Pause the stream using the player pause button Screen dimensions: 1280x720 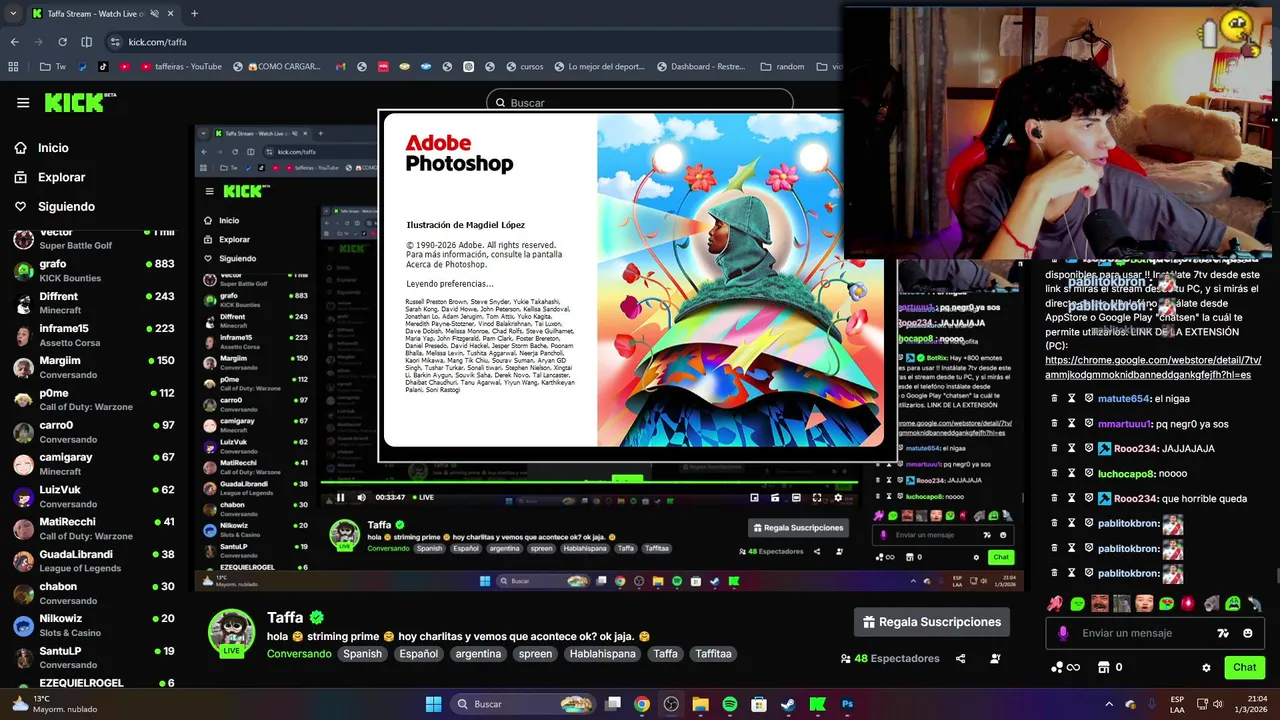340,497
